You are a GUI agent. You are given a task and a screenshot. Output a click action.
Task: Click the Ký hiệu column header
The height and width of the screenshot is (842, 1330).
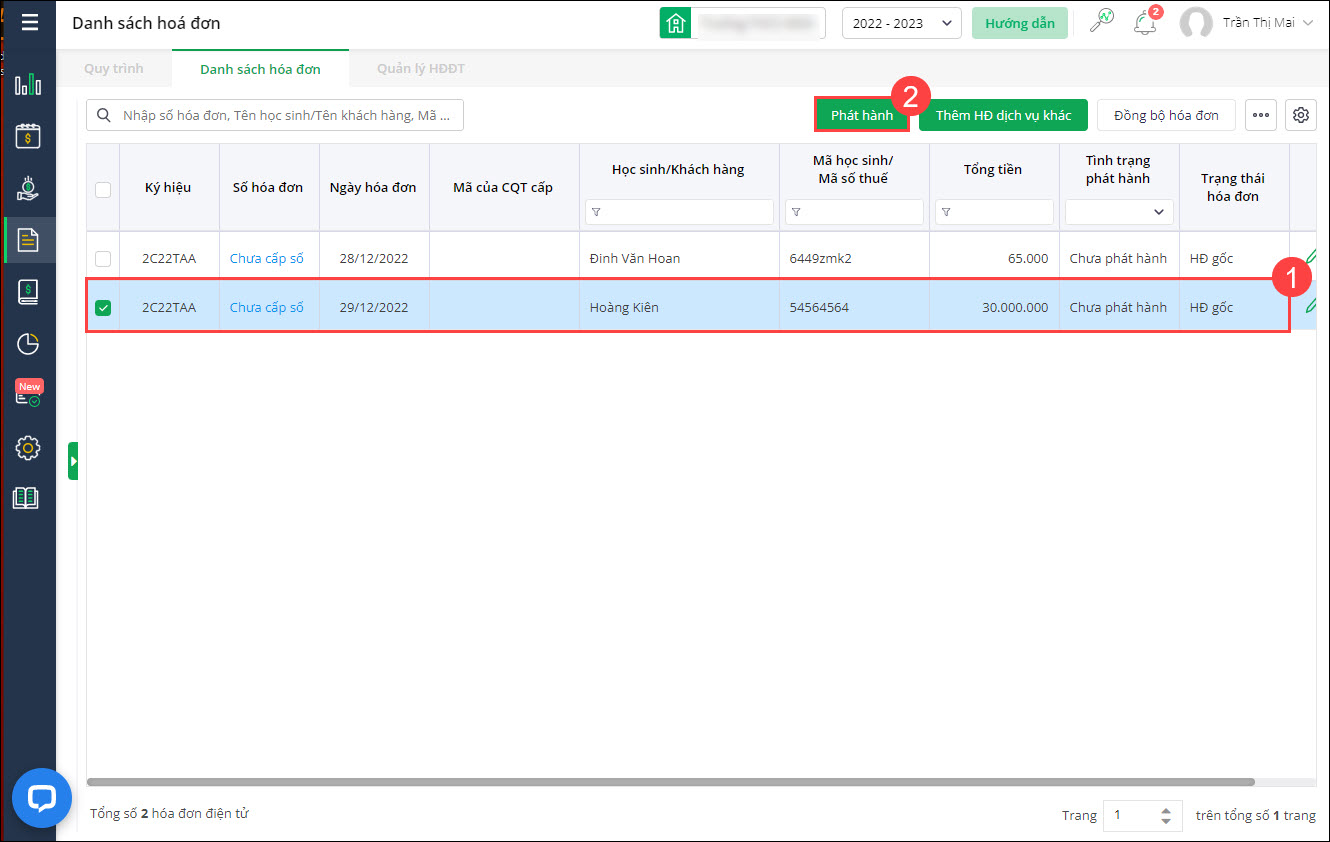(x=168, y=187)
